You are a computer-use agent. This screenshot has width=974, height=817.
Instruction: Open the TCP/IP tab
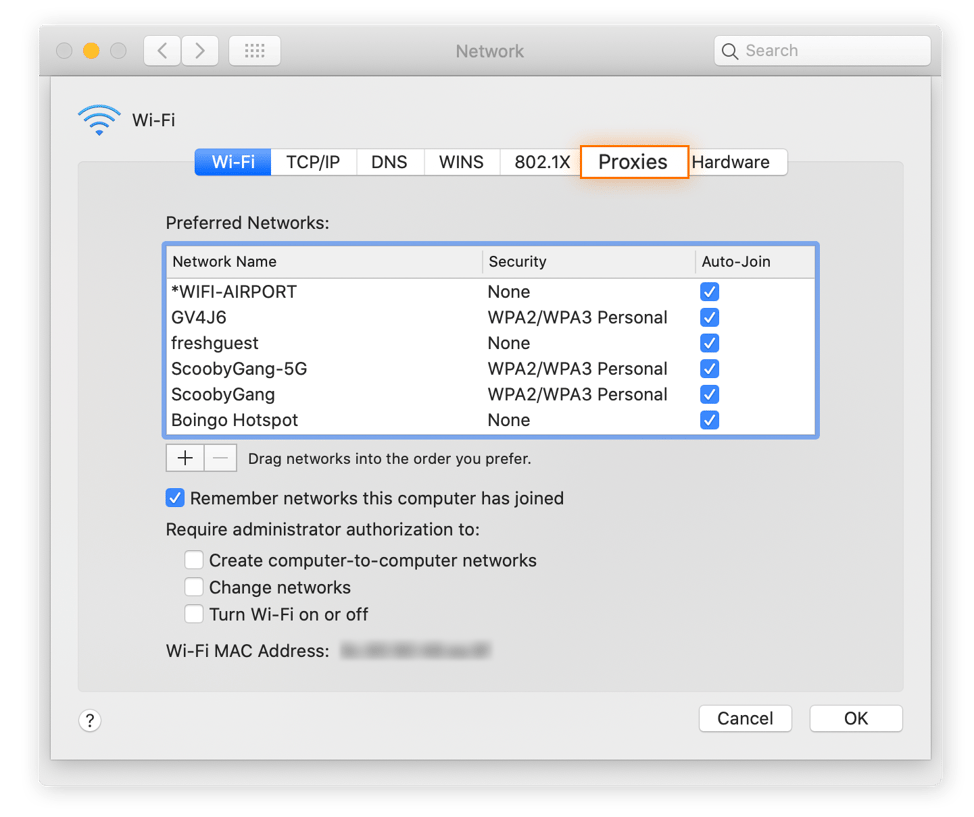pos(313,161)
